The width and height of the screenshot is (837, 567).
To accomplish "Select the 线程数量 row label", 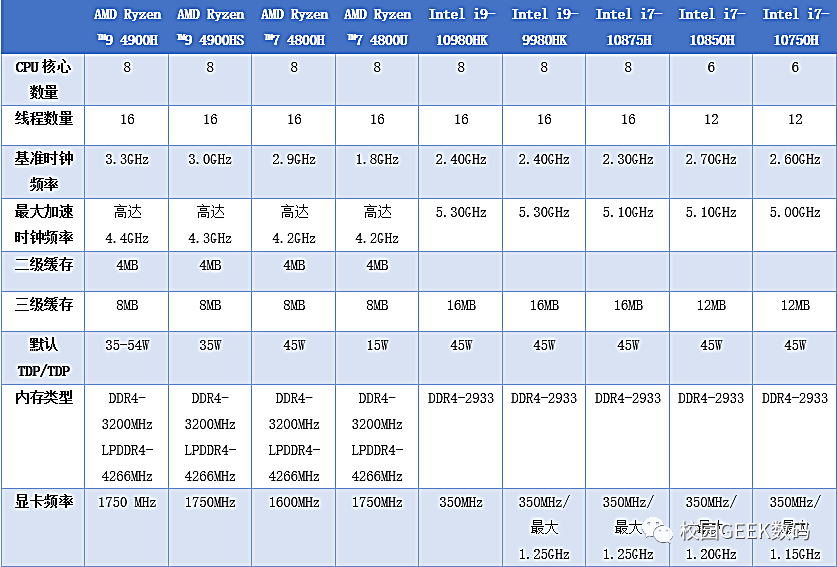I will (43, 125).
